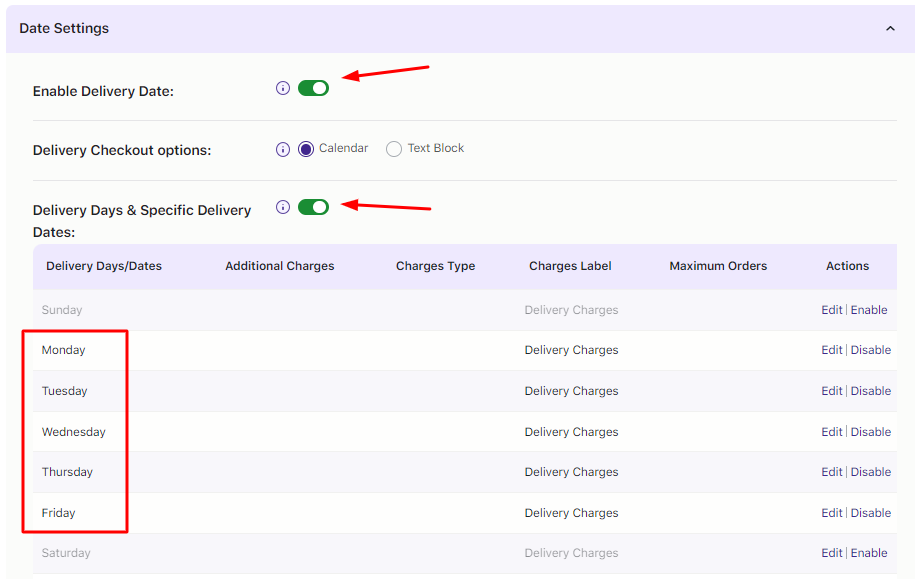Enable Sunday as a delivery day
915x579 pixels.
(869, 310)
